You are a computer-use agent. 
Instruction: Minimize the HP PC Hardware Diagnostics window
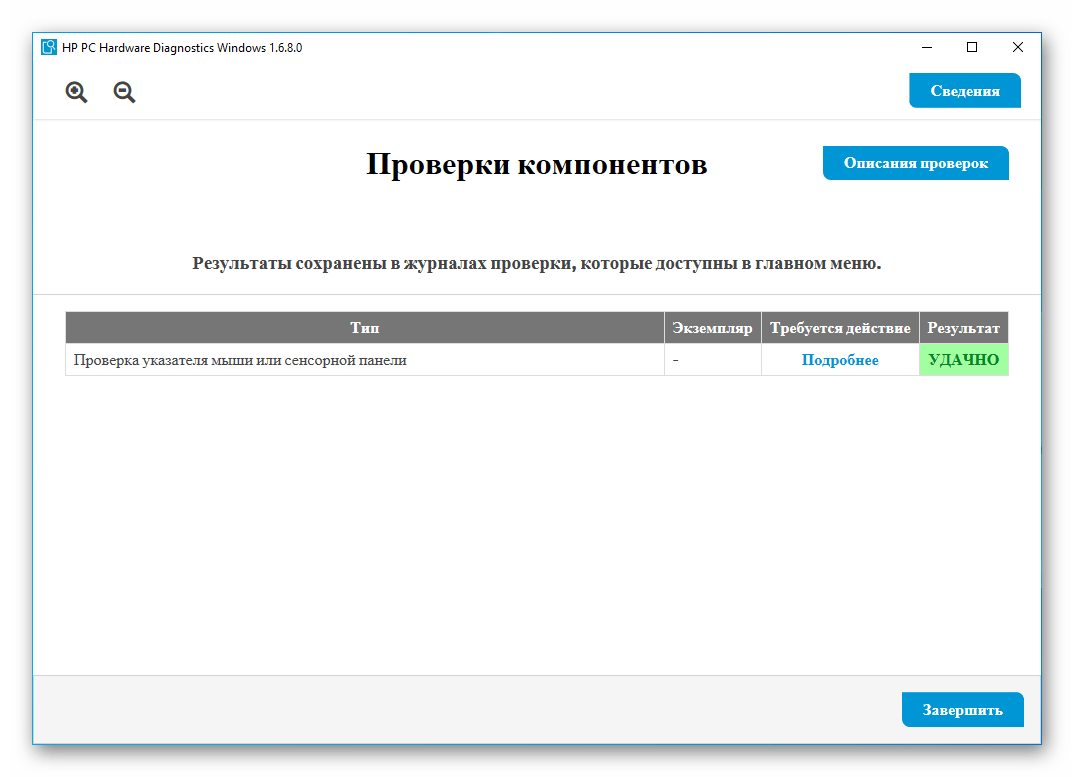pyautogui.click(x=925, y=47)
